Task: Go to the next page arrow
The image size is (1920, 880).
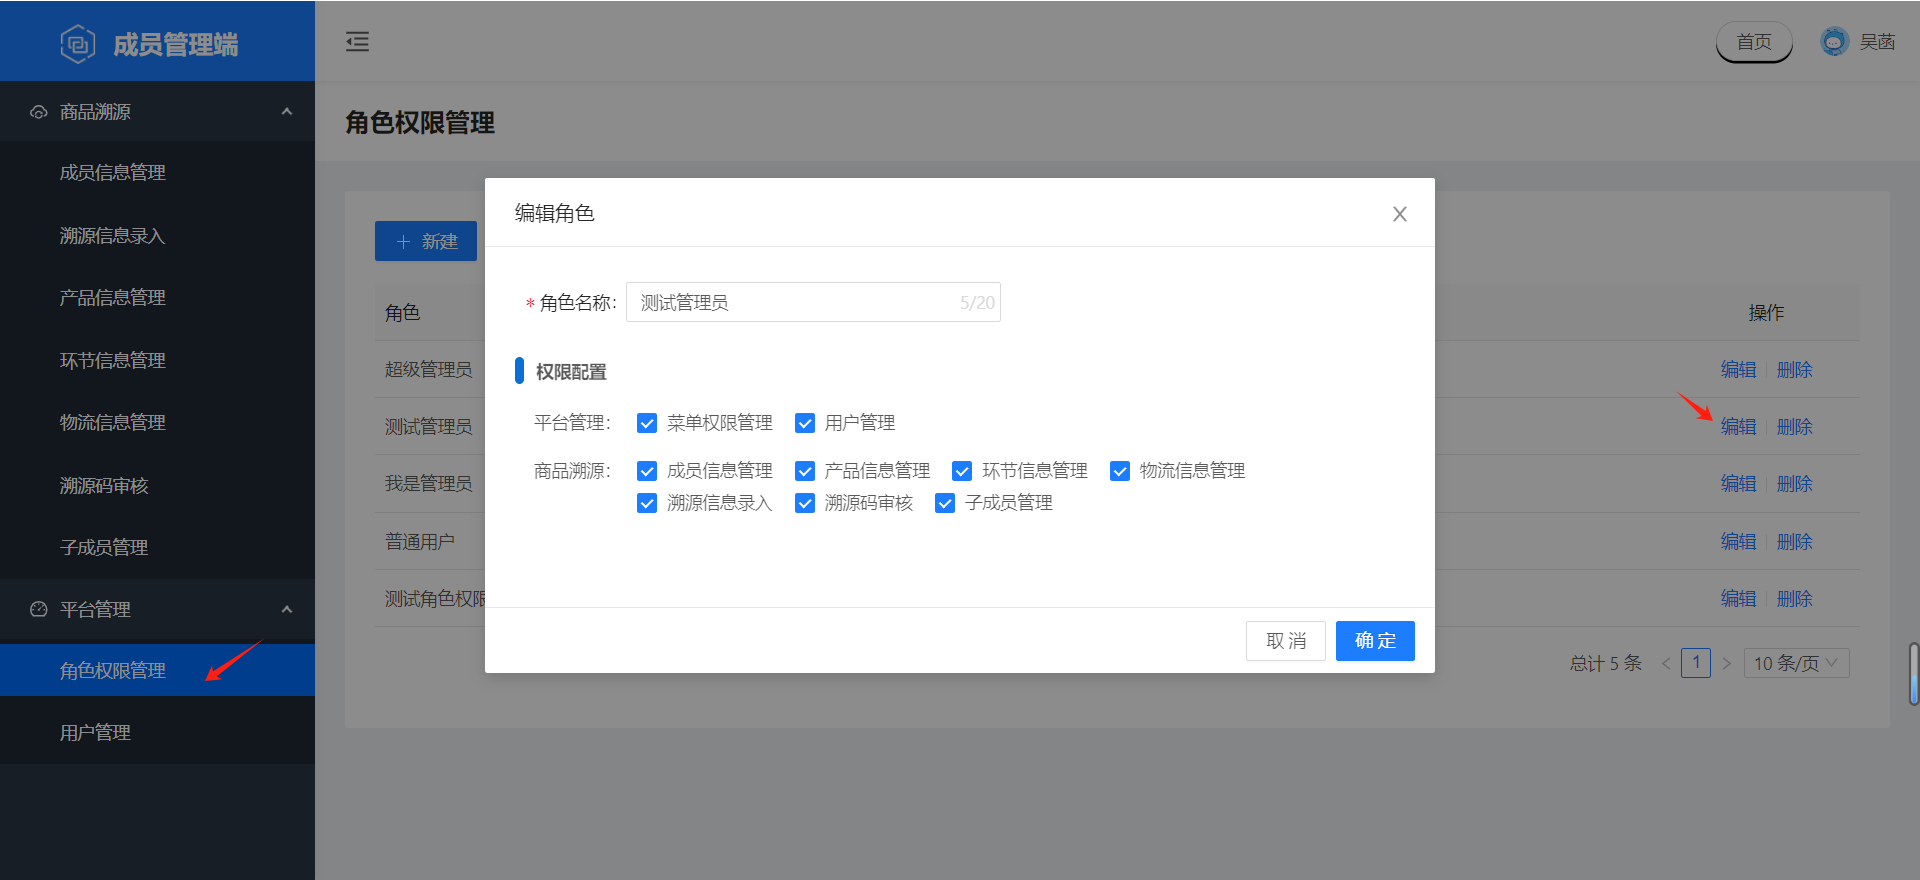Action: (x=1726, y=663)
